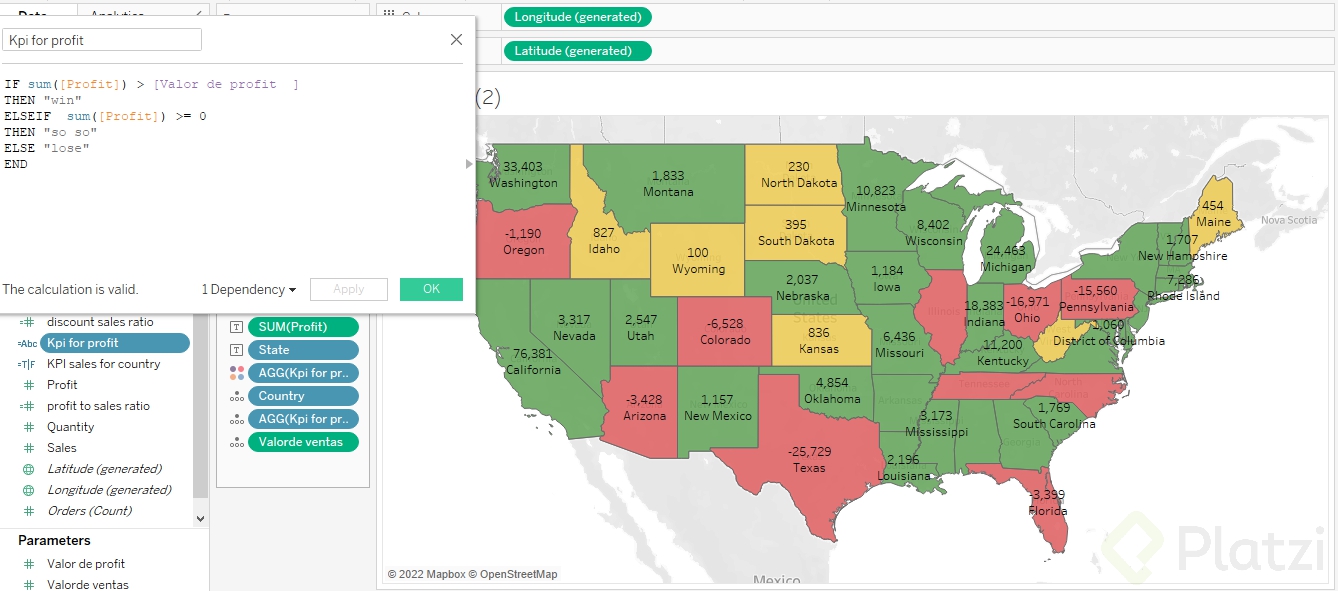Click the detail icon beside the Country pill
The height and width of the screenshot is (591, 1338).
(236, 396)
